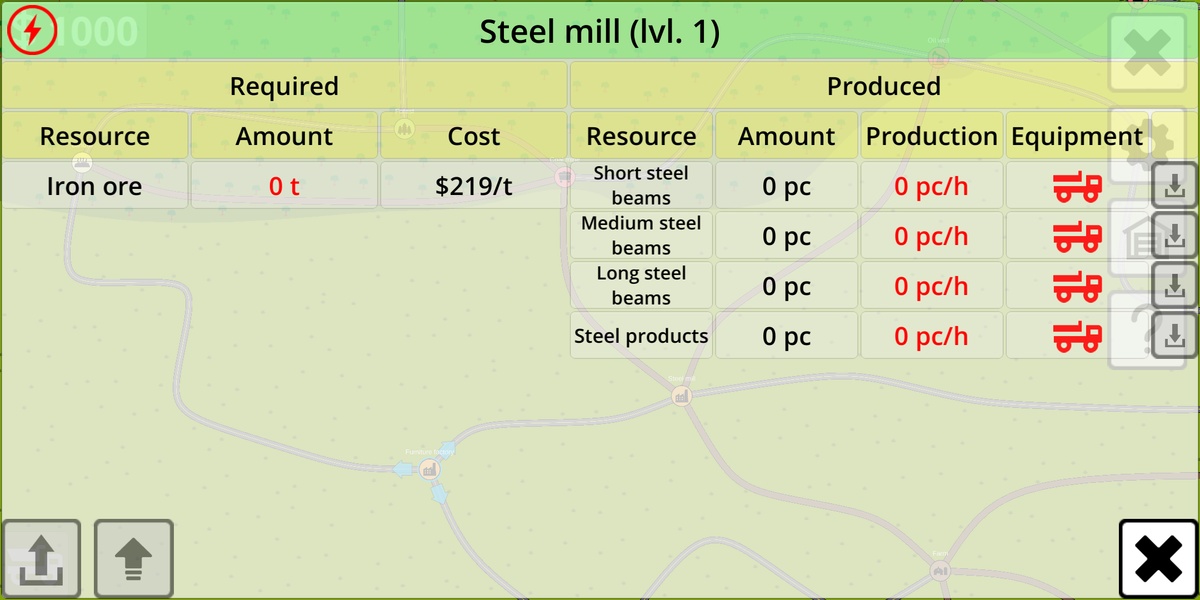This screenshot has height=600, width=1200.
Task: Click the upgrade arrow icon button
Action: coord(134,558)
